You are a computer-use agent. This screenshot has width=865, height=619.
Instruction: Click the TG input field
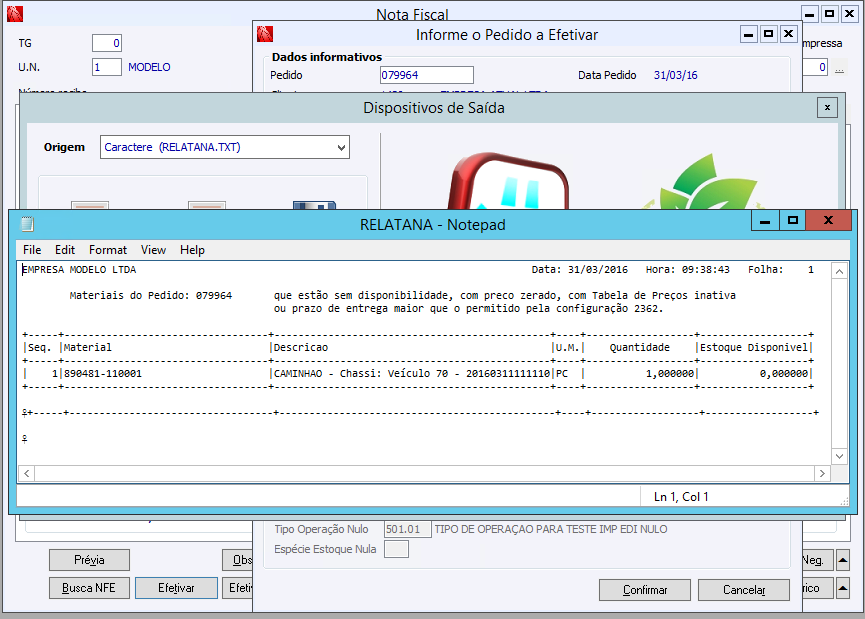(107, 43)
